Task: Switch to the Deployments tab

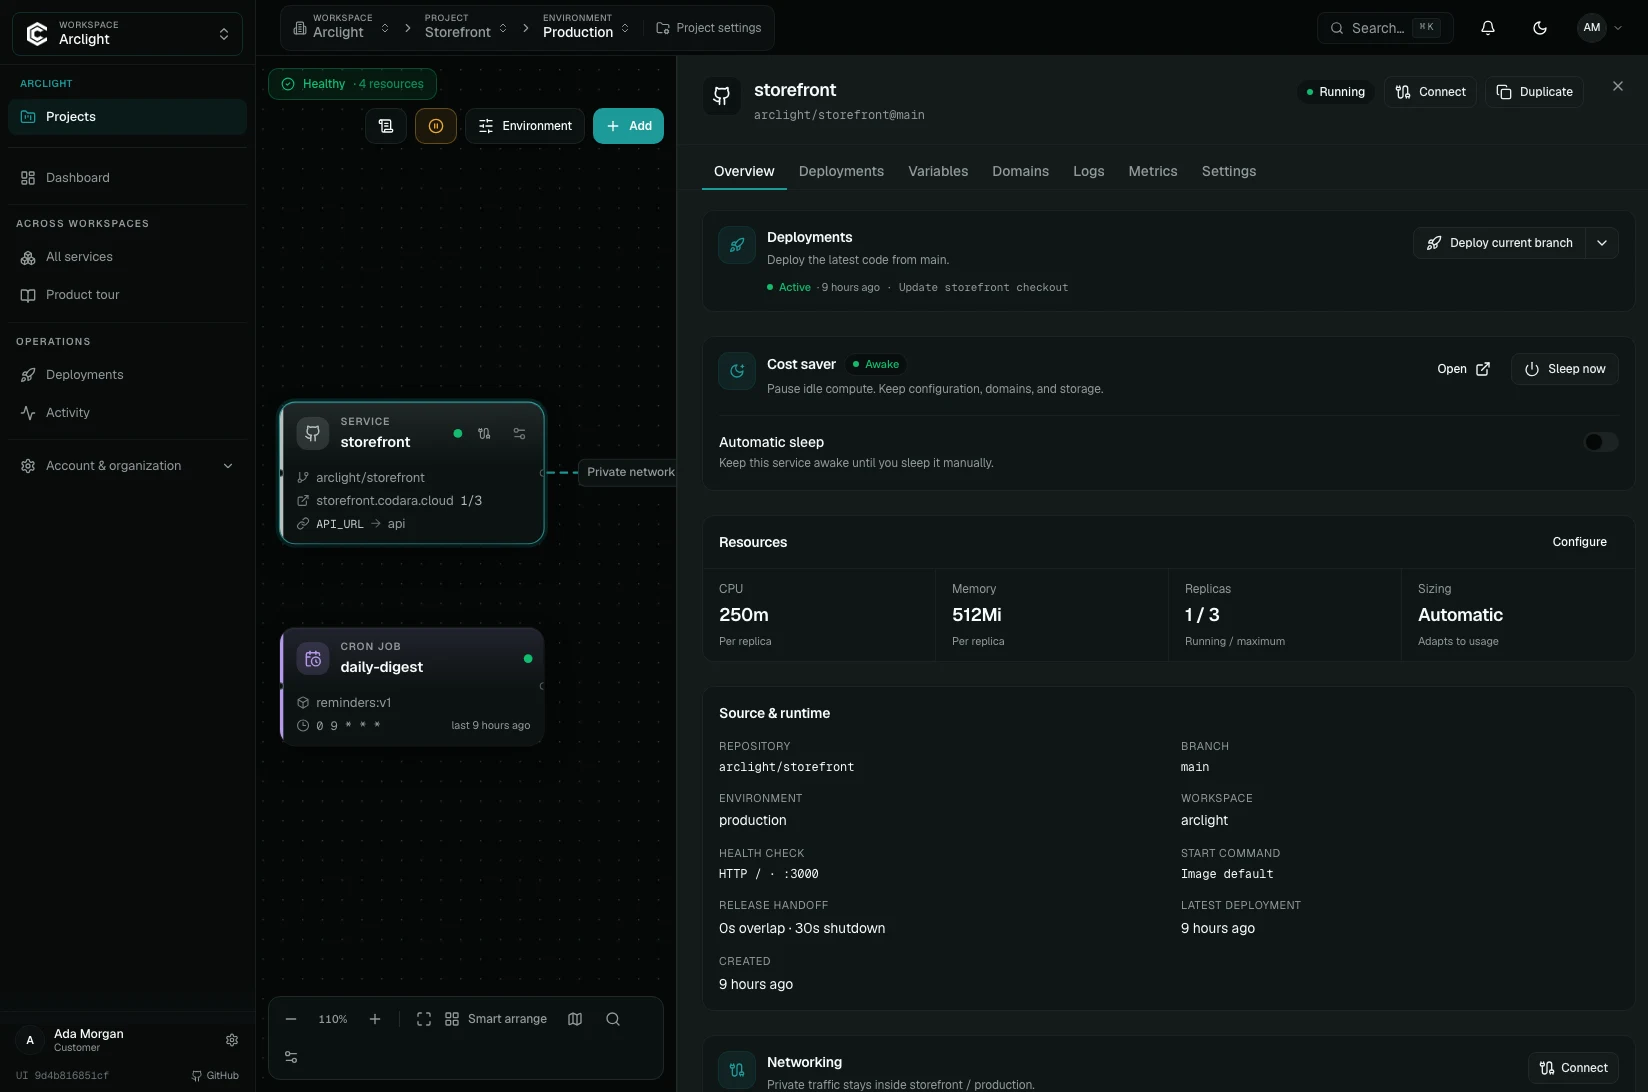Action: [x=841, y=171]
